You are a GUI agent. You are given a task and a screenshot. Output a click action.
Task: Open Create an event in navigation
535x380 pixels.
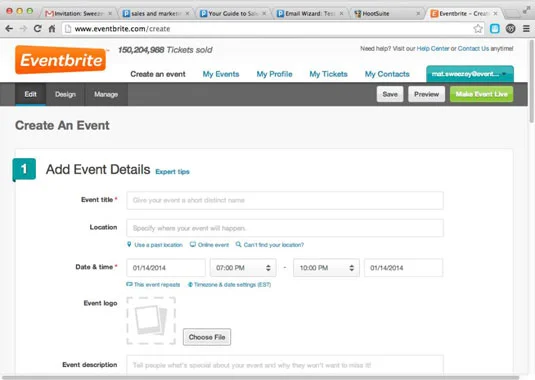pos(158,74)
